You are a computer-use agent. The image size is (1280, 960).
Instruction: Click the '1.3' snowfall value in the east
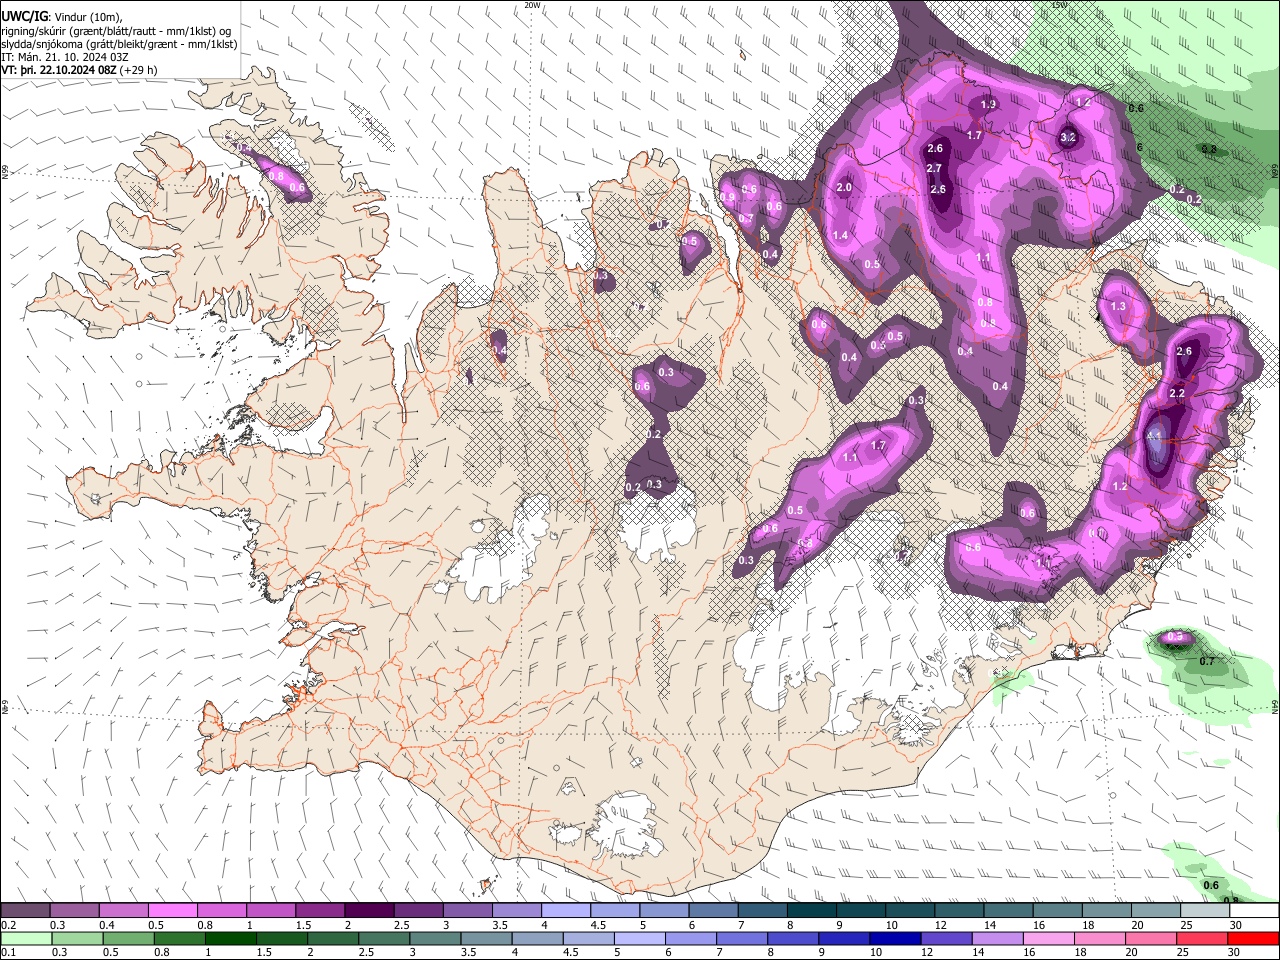click(x=1118, y=307)
